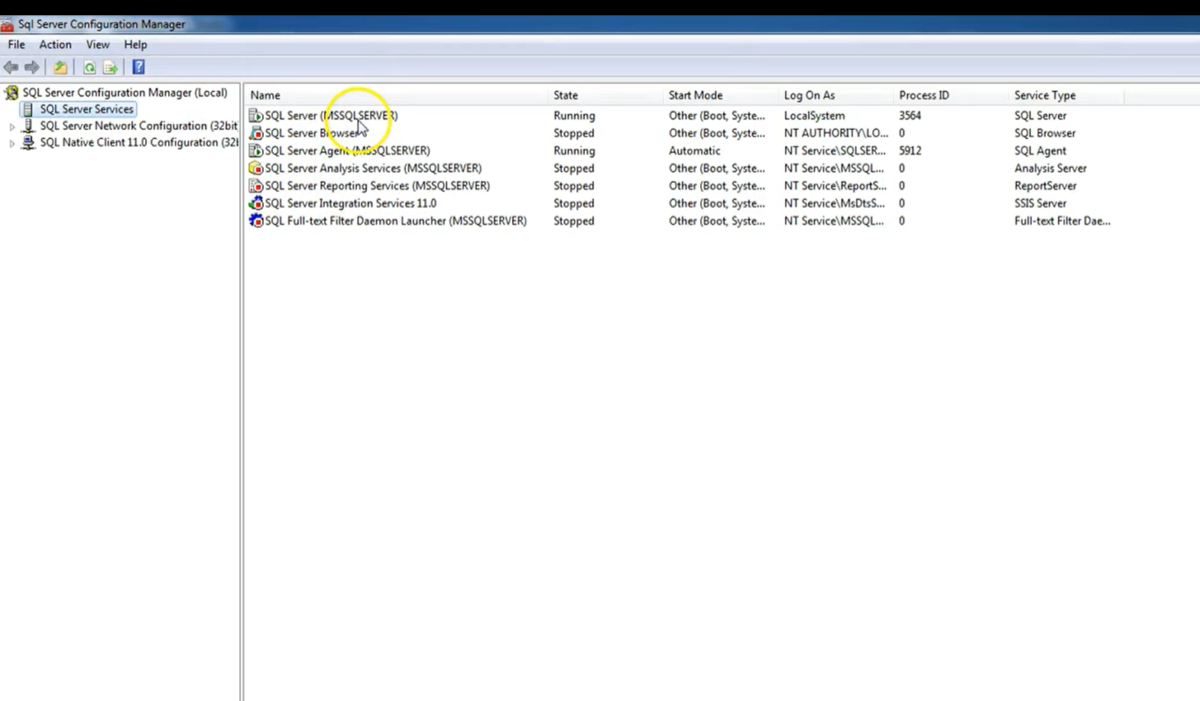
Task: Click the SQL Full-text Filter Daemon Launcher icon
Action: pos(256,221)
